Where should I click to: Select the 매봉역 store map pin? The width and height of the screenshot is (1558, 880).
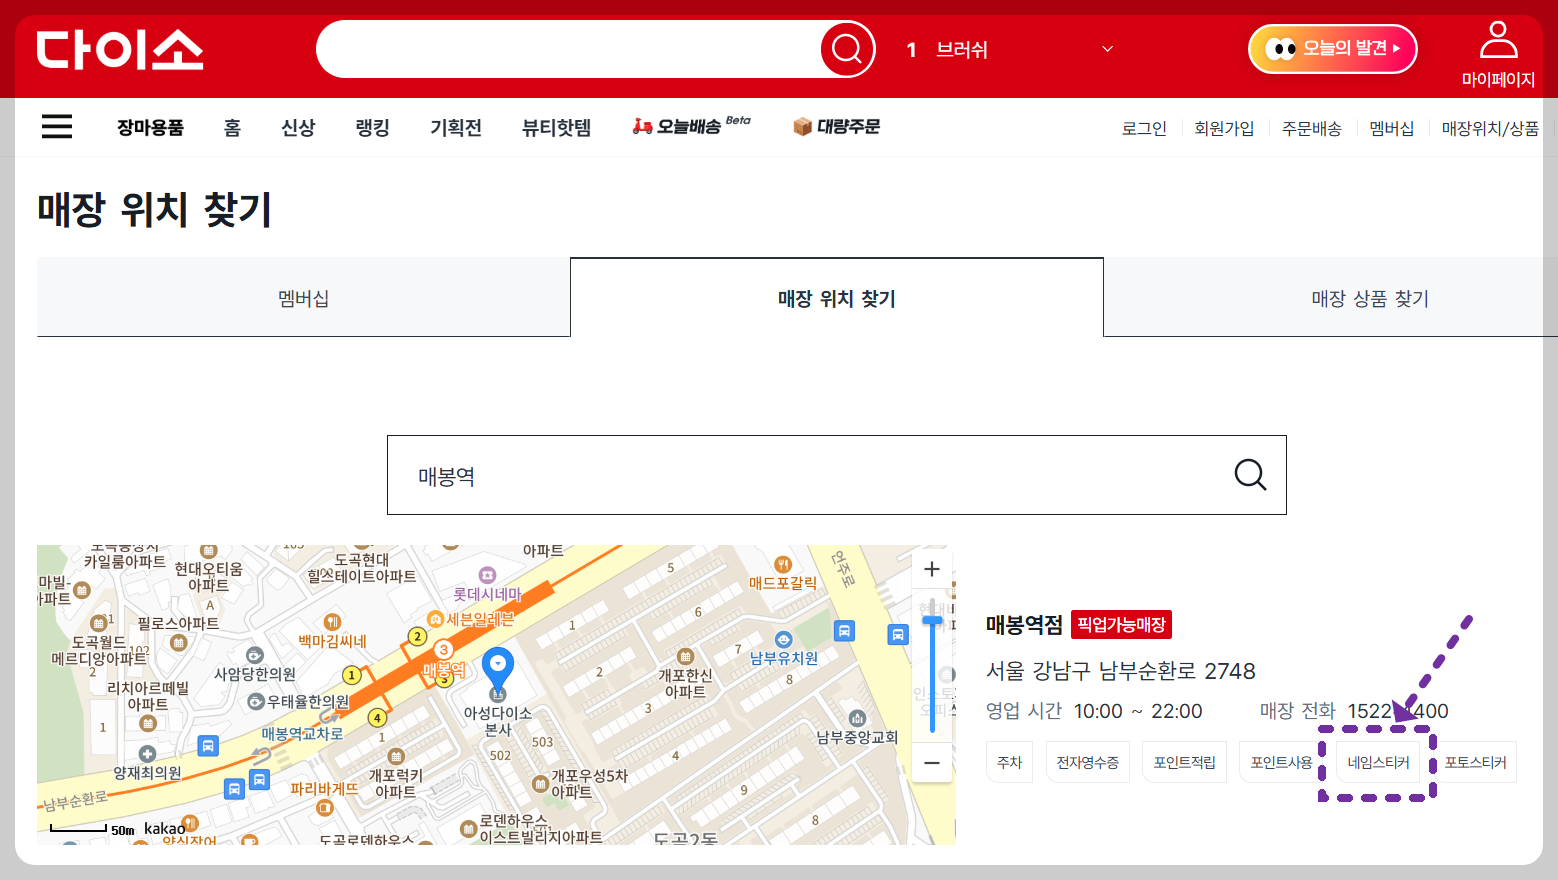click(x=497, y=665)
